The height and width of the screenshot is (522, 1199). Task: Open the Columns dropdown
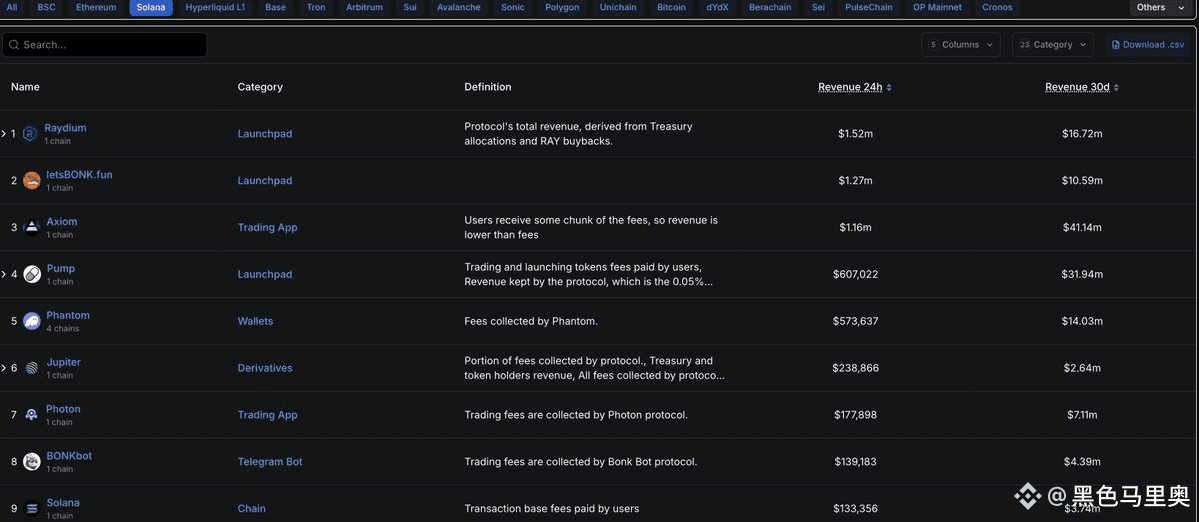(960, 45)
